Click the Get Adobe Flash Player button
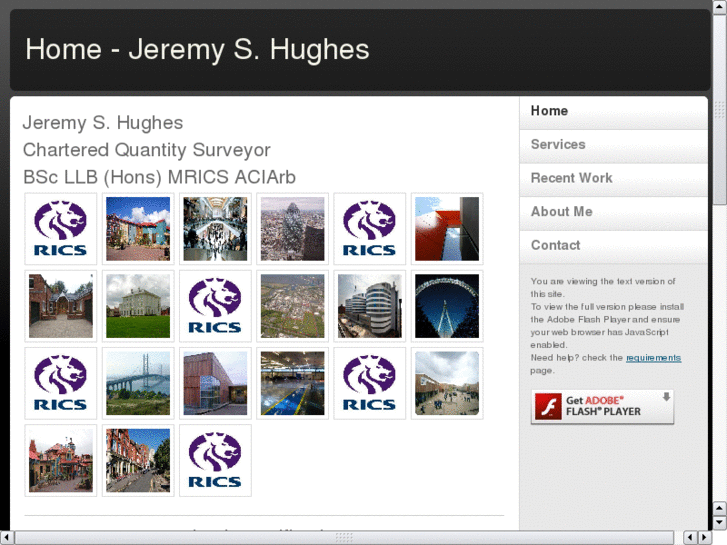The width and height of the screenshot is (727, 545). click(602, 407)
